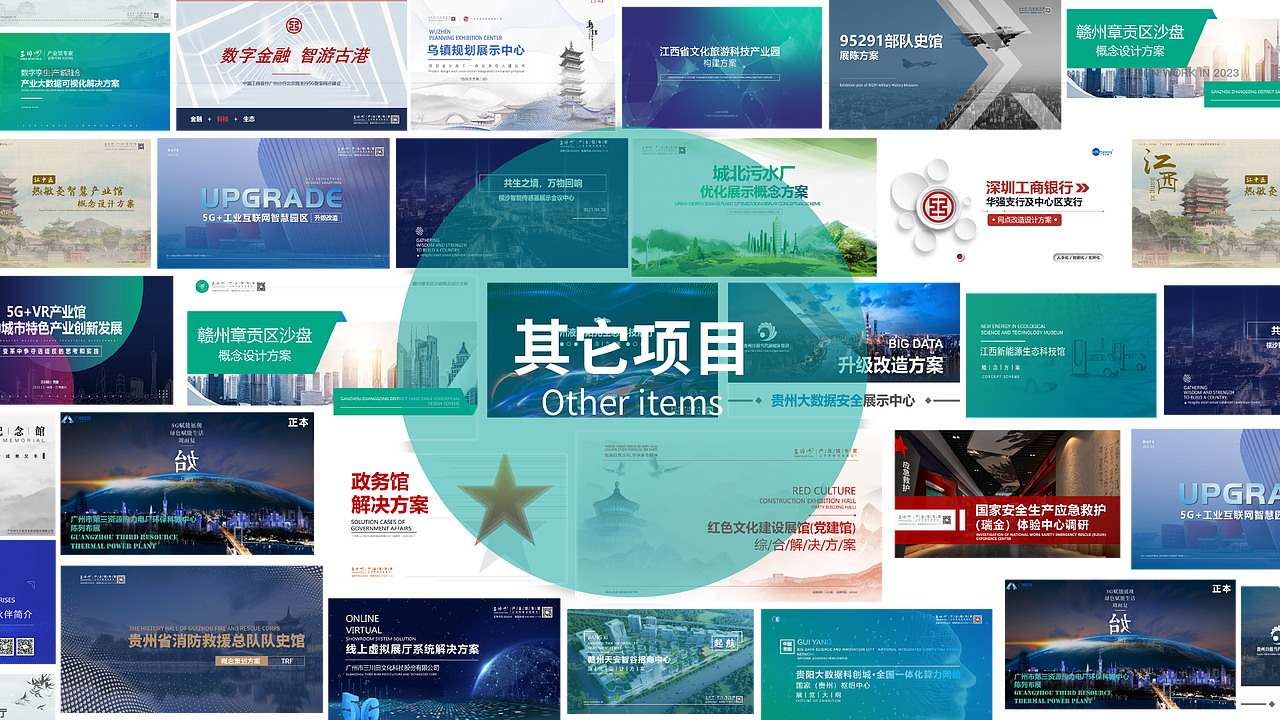The height and width of the screenshot is (720, 1280).
Task: Click the red star emblem on the 应急救护 card
Action: point(899,445)
